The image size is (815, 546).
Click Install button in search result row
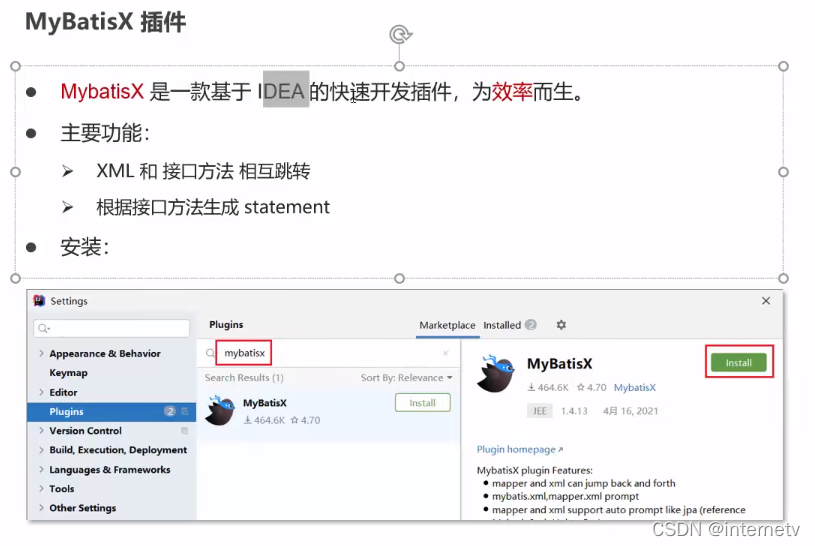coord(423,402)
